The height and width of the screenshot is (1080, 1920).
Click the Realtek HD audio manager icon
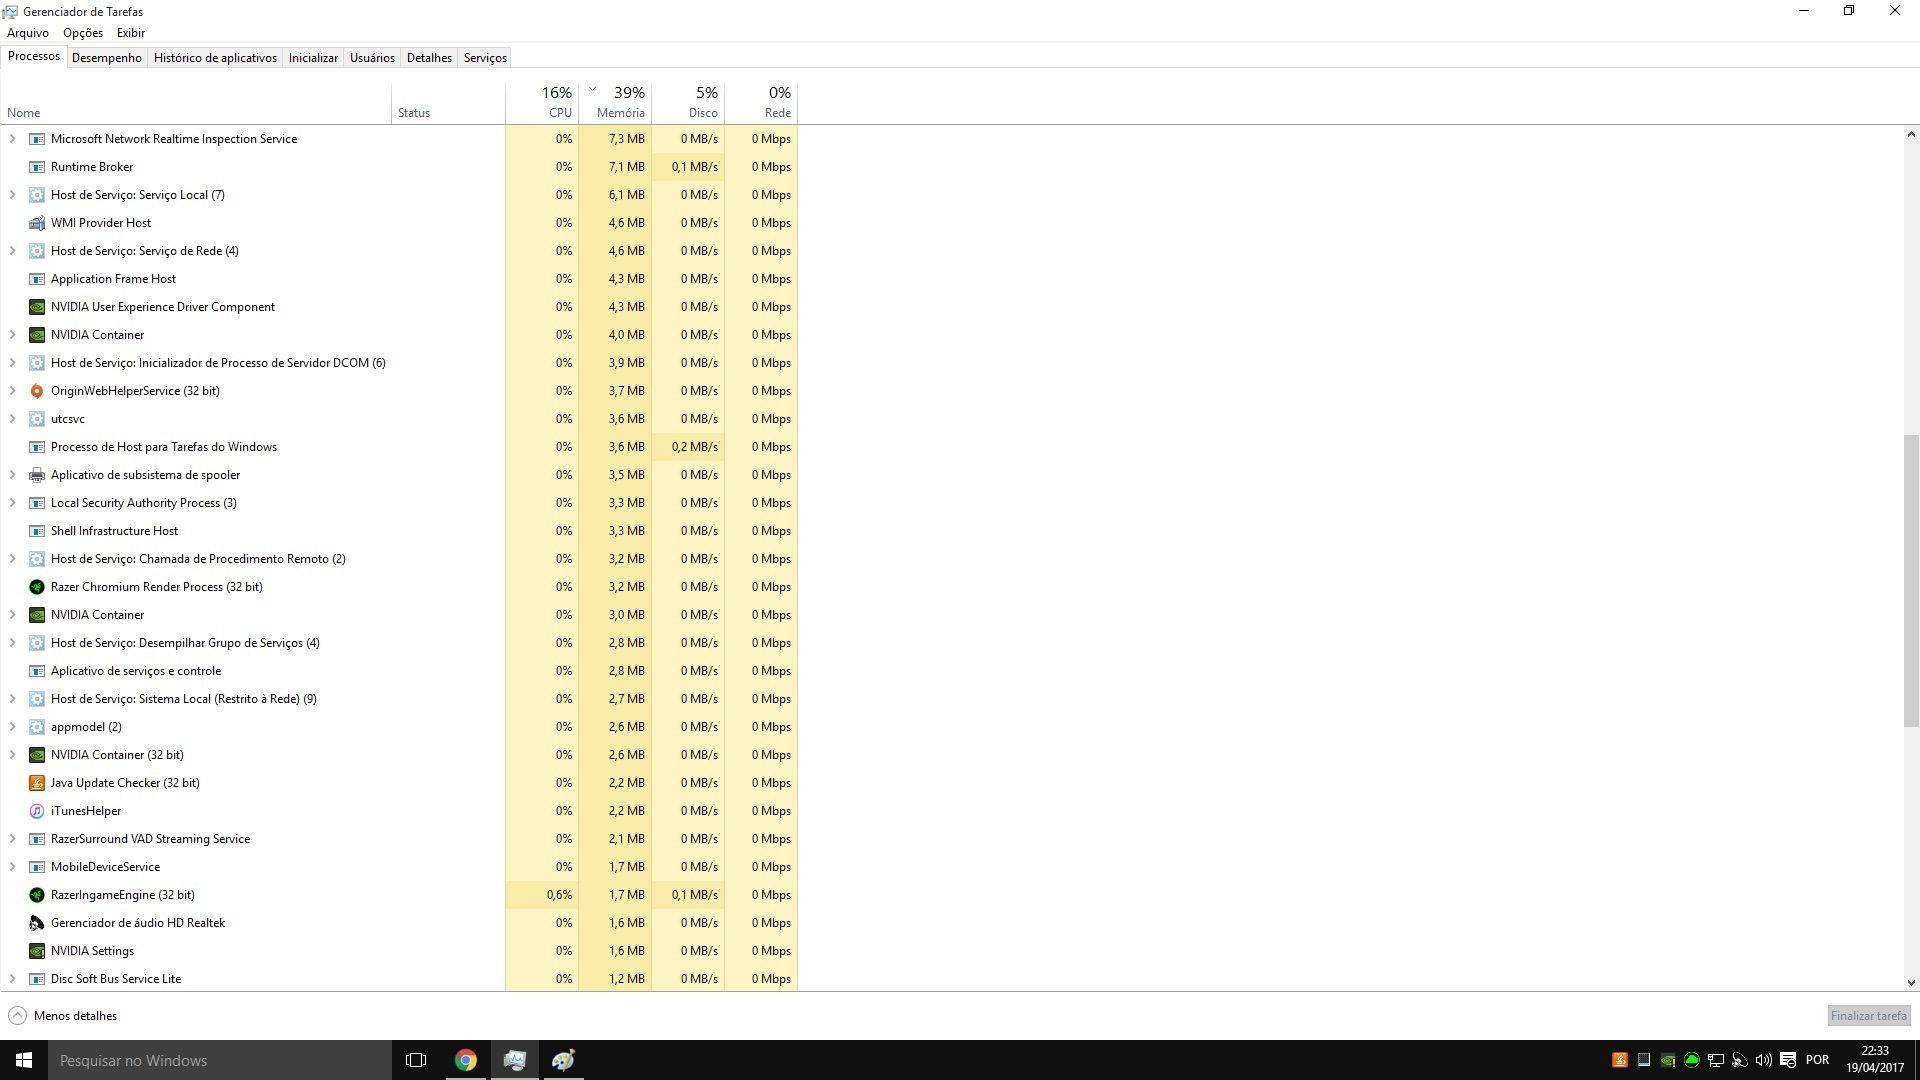click(x=37, y=923)
